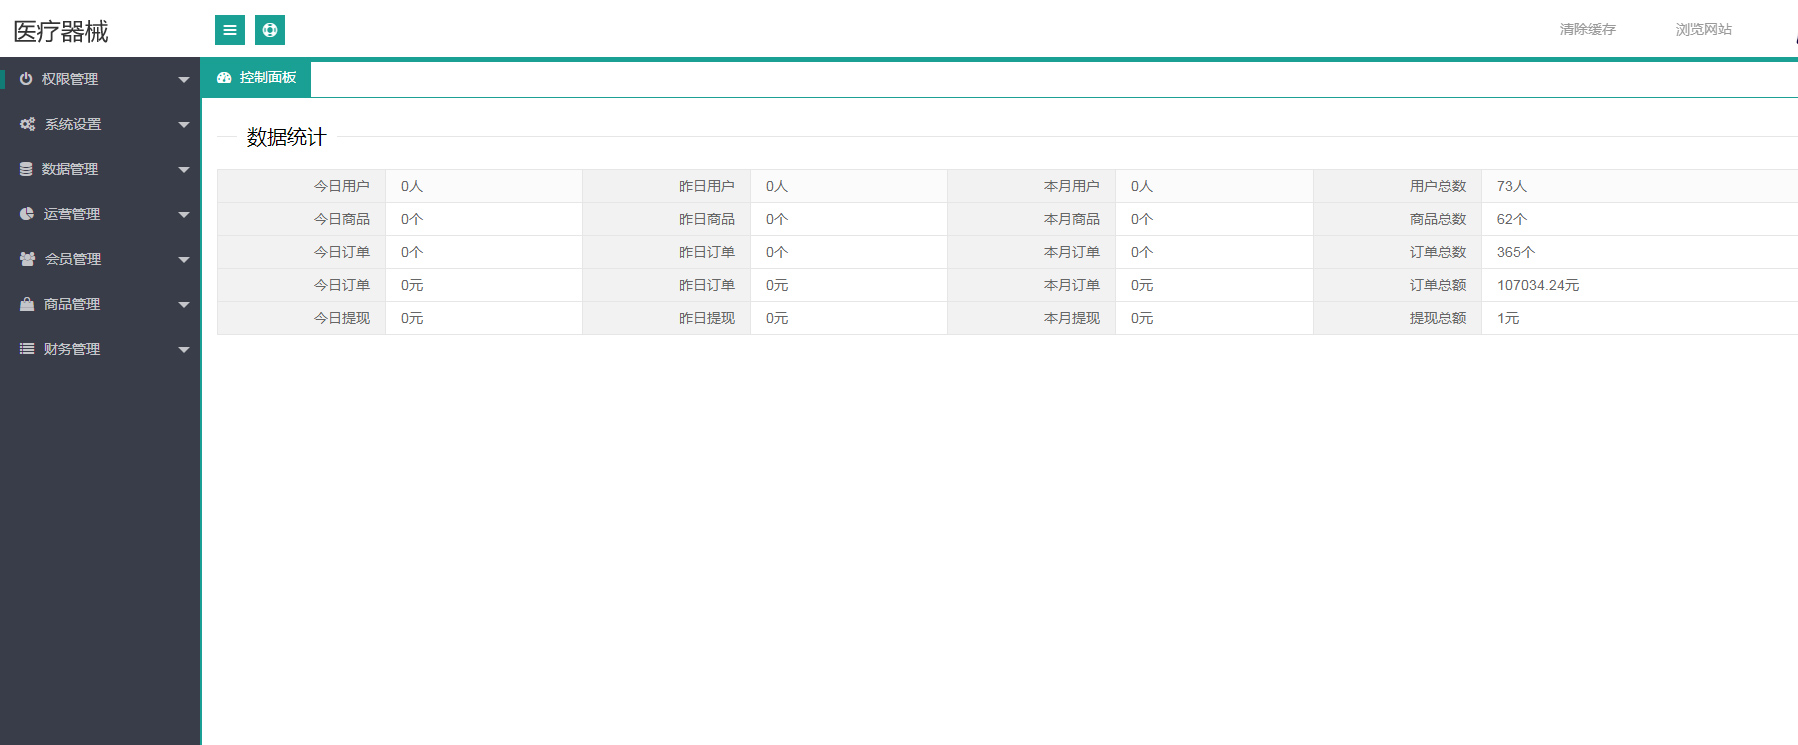Toggle the sidebar with the hamburger button

click(230, 30)
